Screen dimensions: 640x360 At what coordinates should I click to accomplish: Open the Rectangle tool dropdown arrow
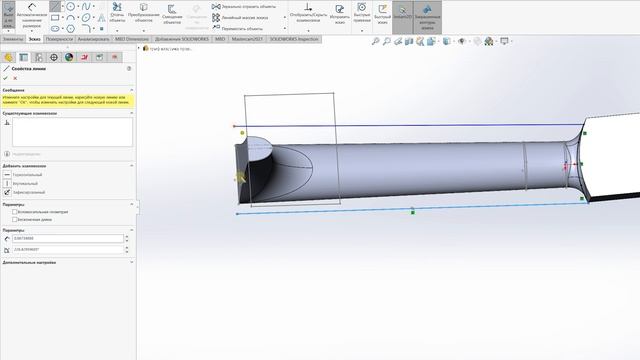tap(62, 18)
